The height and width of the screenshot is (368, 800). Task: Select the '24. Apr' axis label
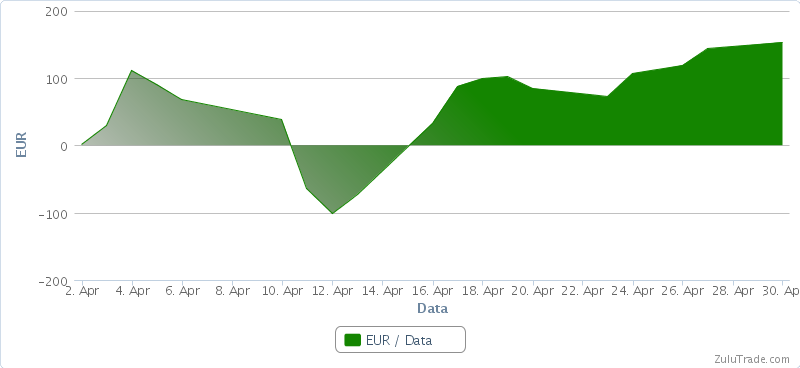click(x=632, y=291)
